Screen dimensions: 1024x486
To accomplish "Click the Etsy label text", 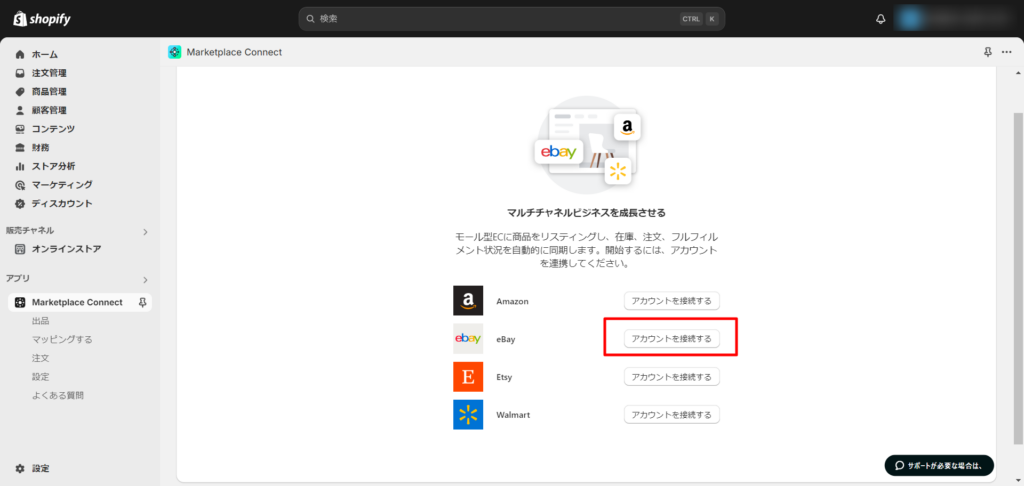I will [x=505, y=377].
